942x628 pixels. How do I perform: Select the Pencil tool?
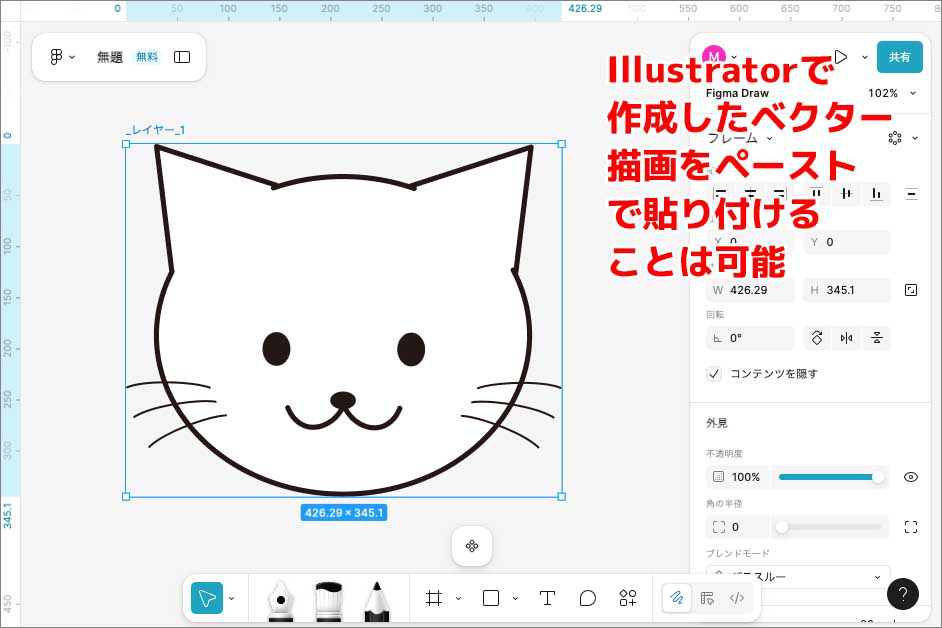[376, 600]
